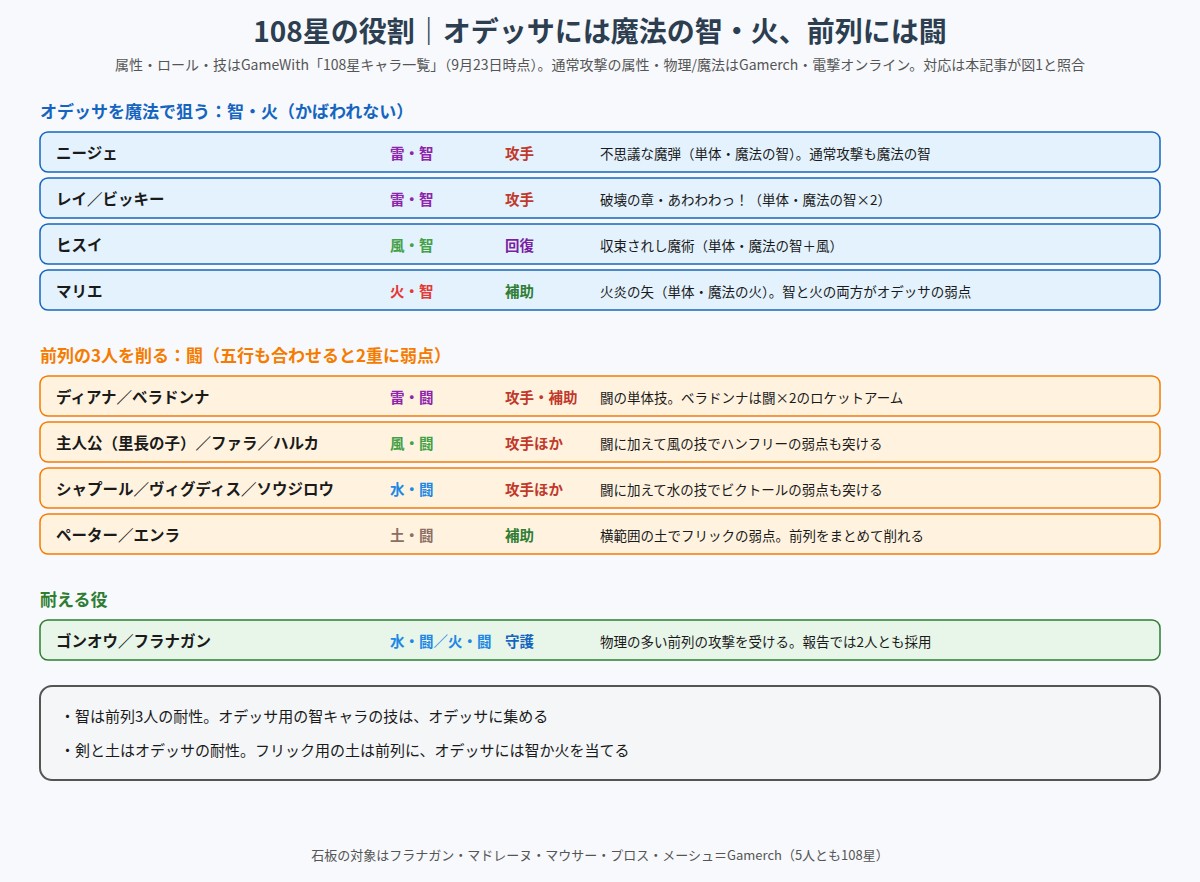The height and width of the screenshot is (882, 1200).
Task: Select the character name ヒスイ
Action: click(79, 246)
